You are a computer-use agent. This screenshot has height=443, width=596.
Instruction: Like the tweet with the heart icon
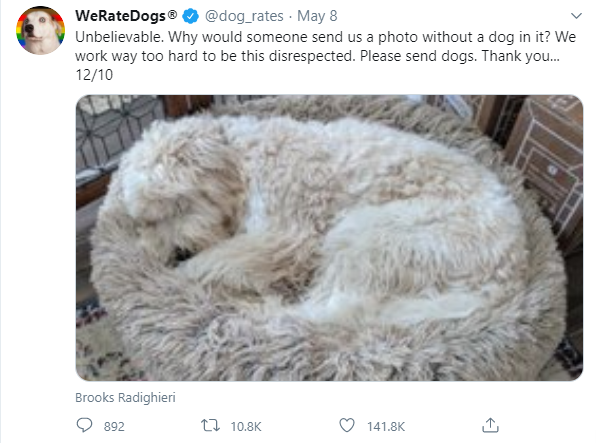click(347, 425)
